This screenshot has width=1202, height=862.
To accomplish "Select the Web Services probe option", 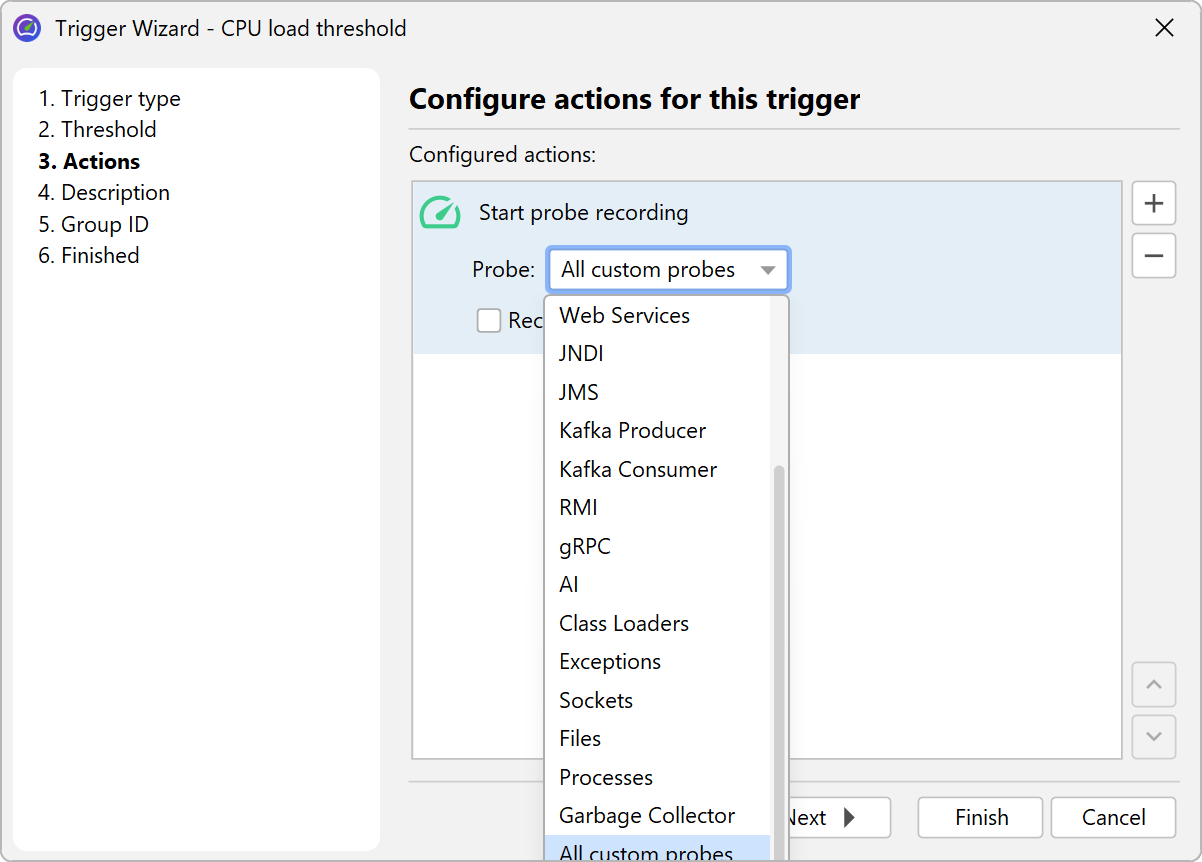I will (x=624, y=316).
